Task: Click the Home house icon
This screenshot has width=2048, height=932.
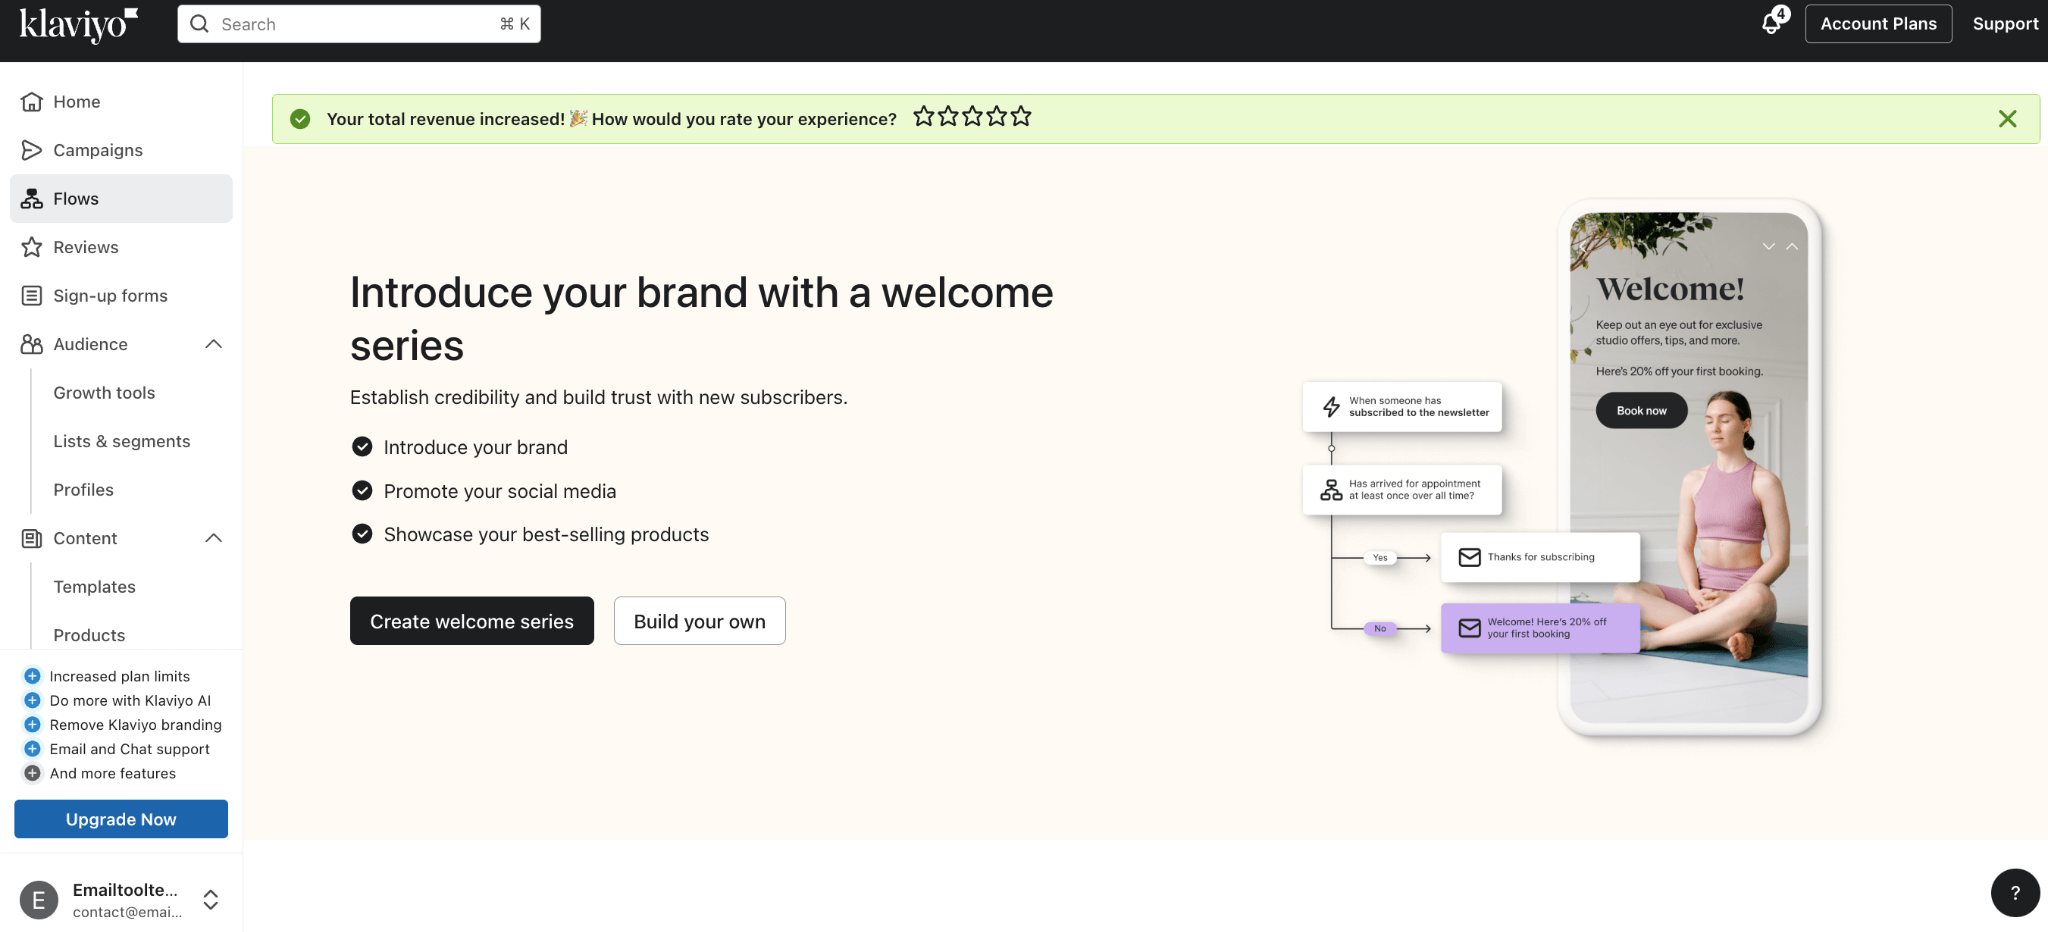Action: tap(32, 102)
